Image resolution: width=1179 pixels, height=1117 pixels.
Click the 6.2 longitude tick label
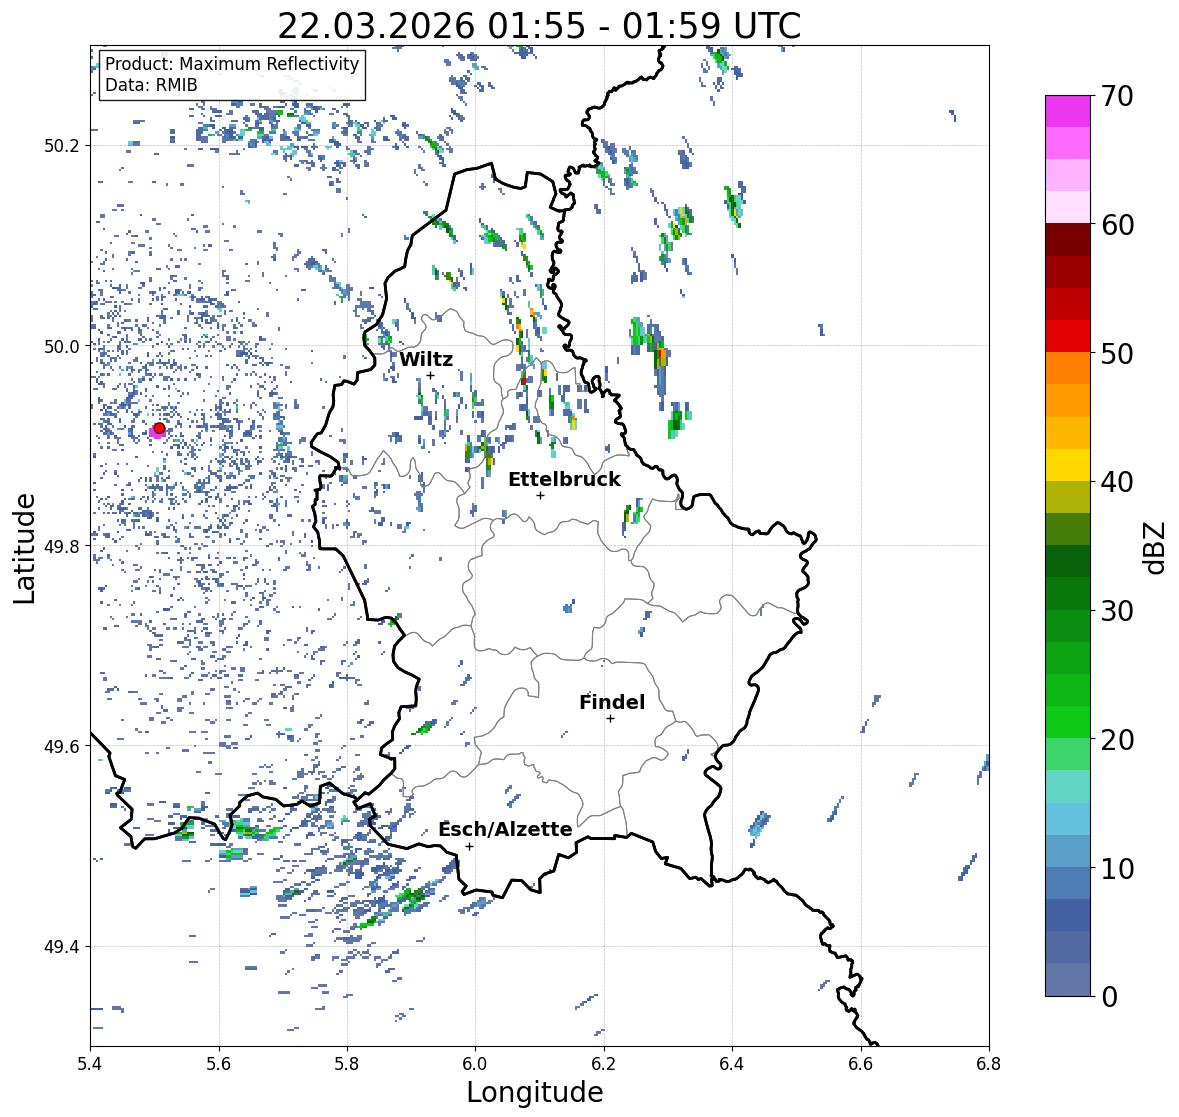(604, 1064)
